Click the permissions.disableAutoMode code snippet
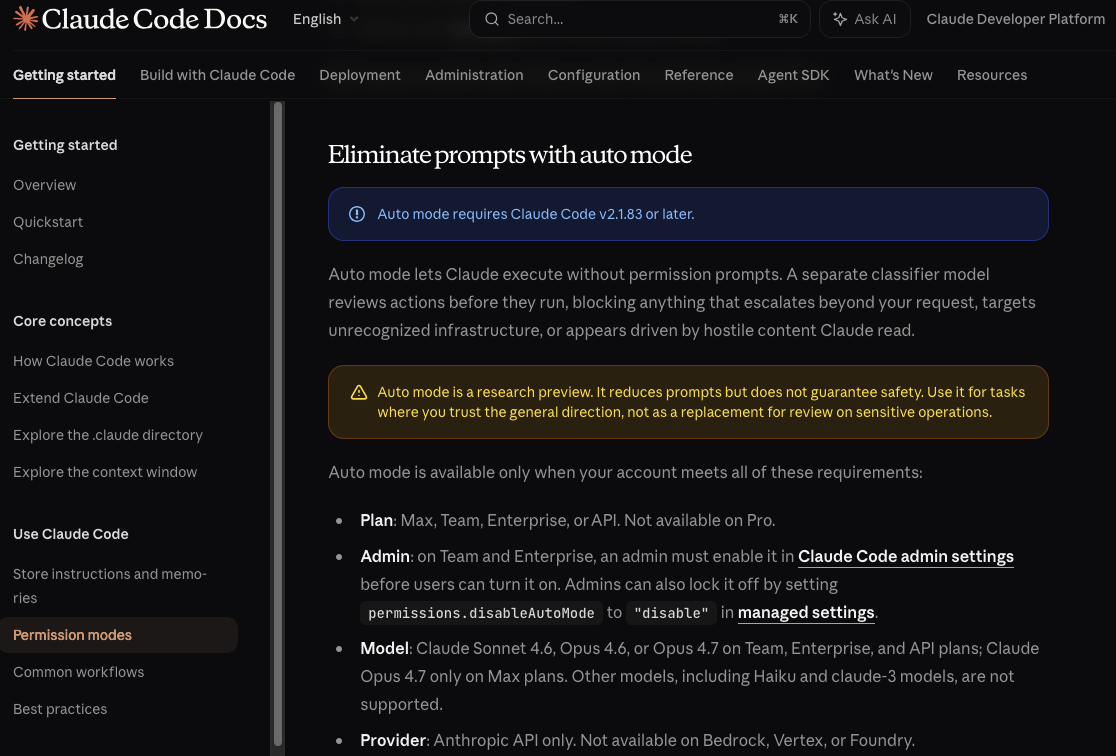Image resolution: width=1116 pixels, height=756 pixels. 481,613
